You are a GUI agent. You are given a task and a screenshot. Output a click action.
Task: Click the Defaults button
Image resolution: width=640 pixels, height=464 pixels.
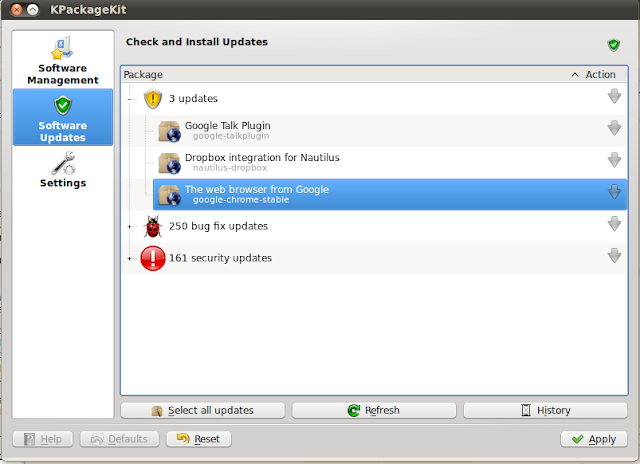pyautogui.click(x=120, y=439)
